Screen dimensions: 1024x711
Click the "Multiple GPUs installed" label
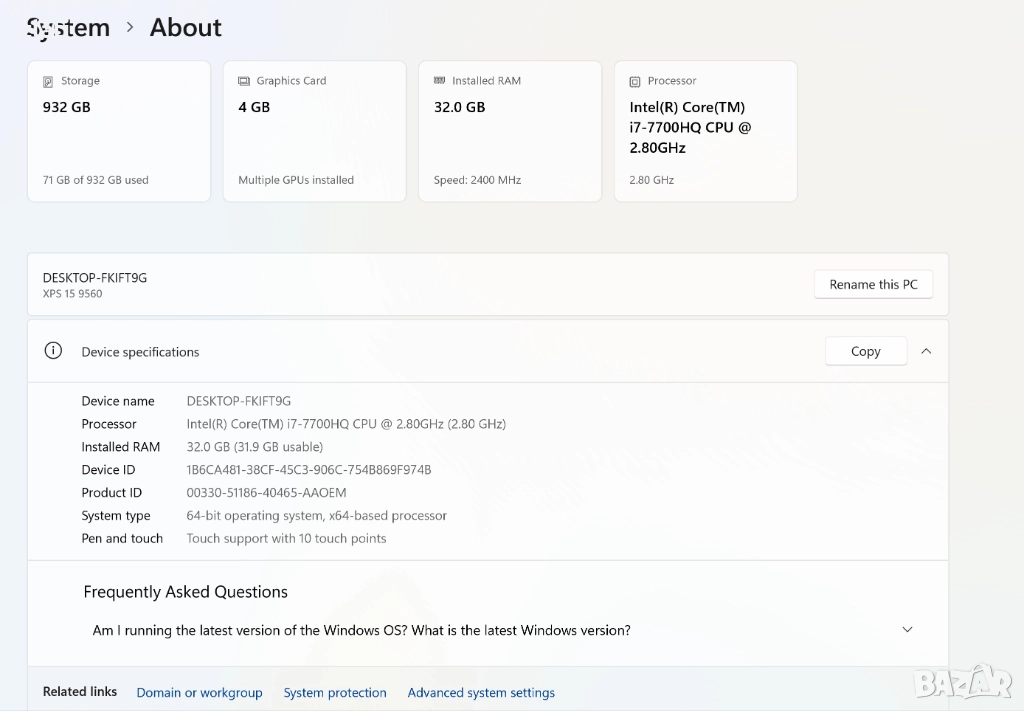point(296,180)
